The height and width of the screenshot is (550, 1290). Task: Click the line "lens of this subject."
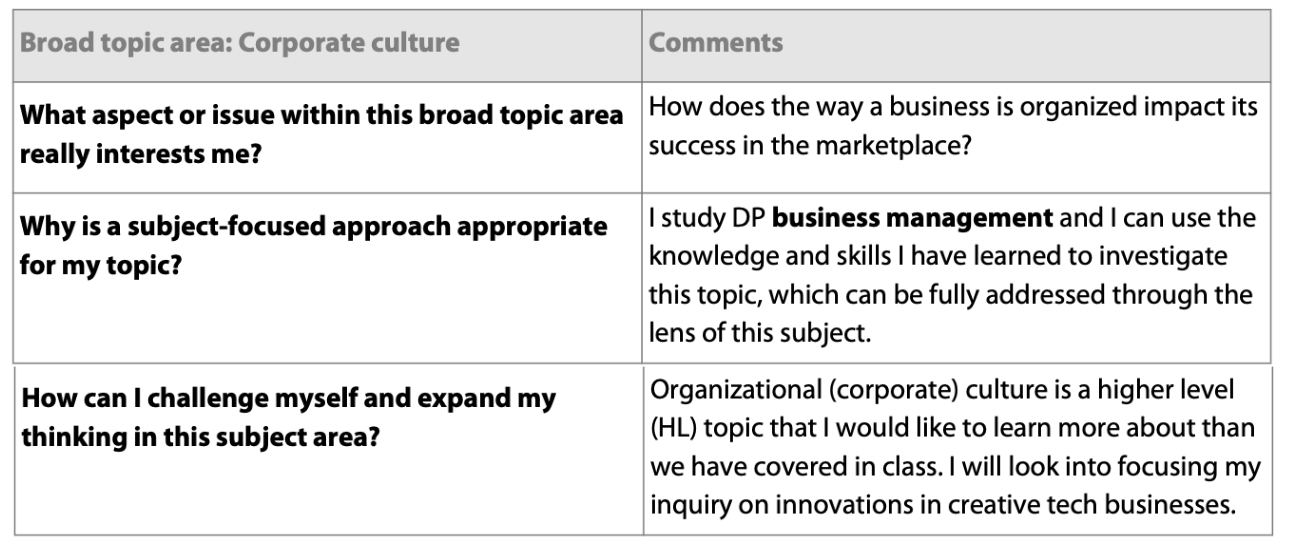coord(760,333)
